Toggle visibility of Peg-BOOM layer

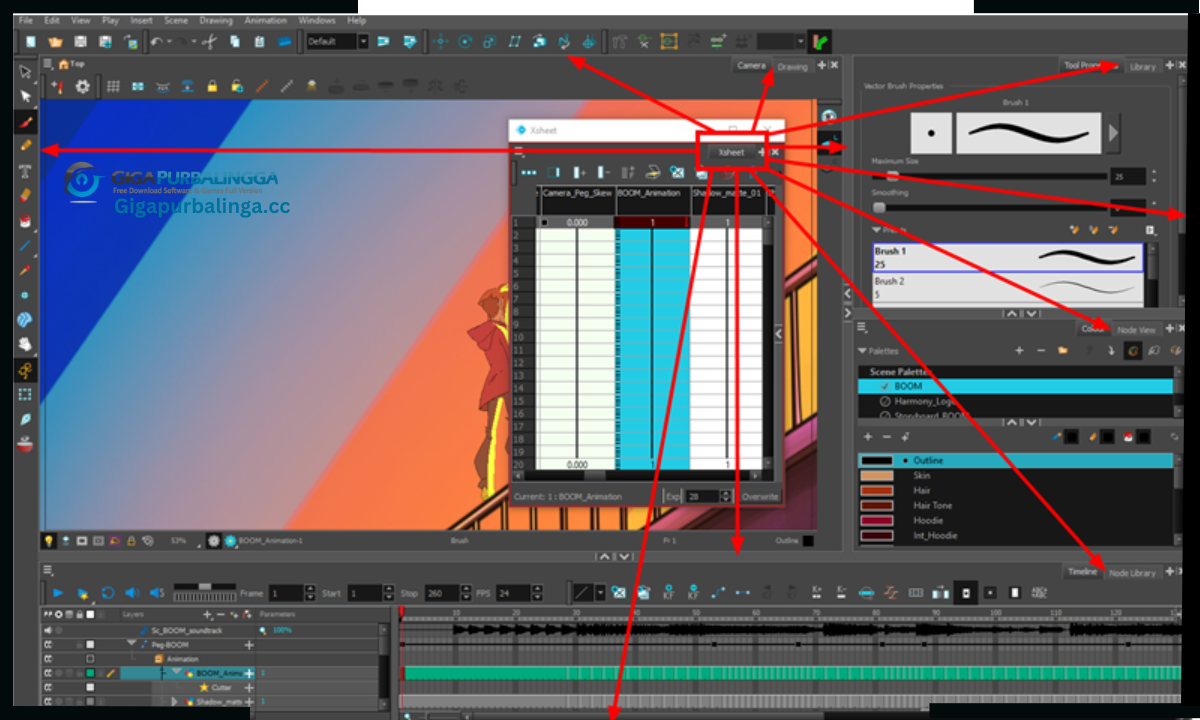point(47,645)
